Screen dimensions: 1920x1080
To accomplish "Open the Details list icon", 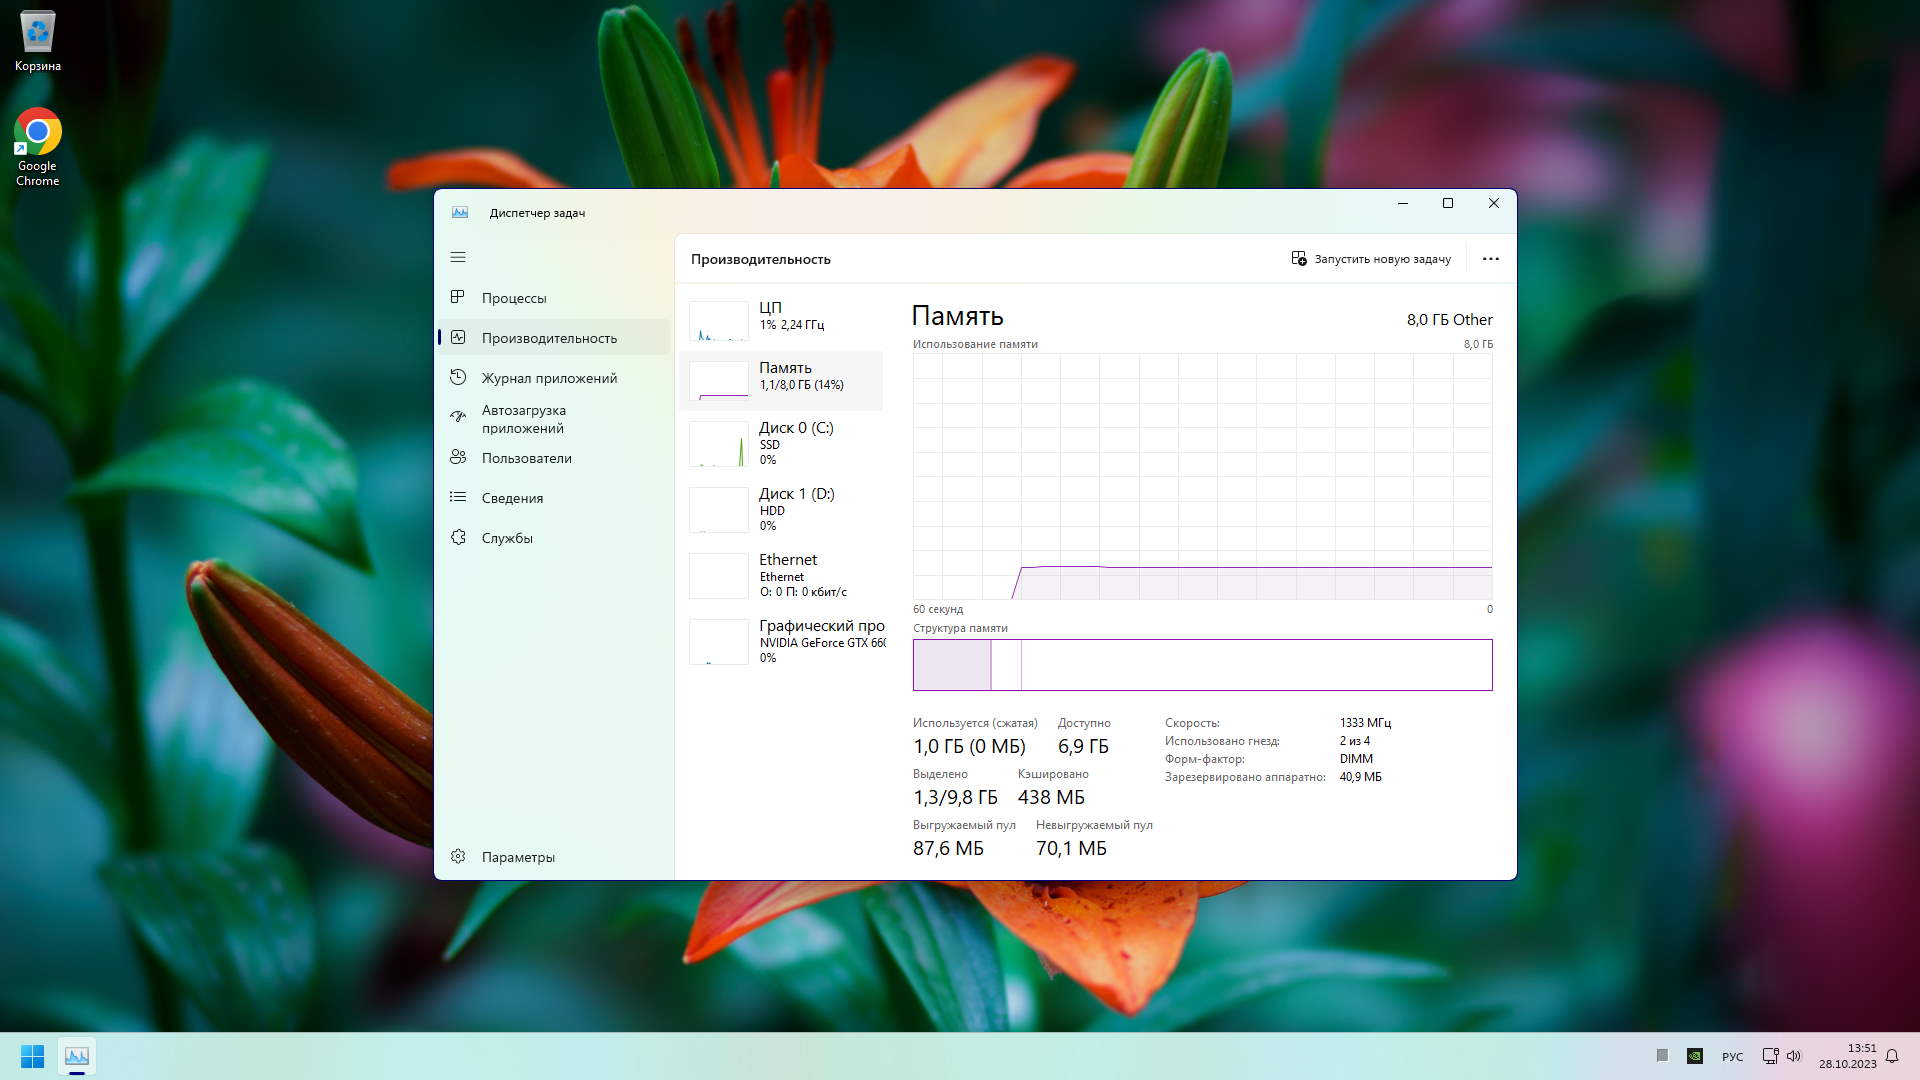I will (x=458, y=497).
